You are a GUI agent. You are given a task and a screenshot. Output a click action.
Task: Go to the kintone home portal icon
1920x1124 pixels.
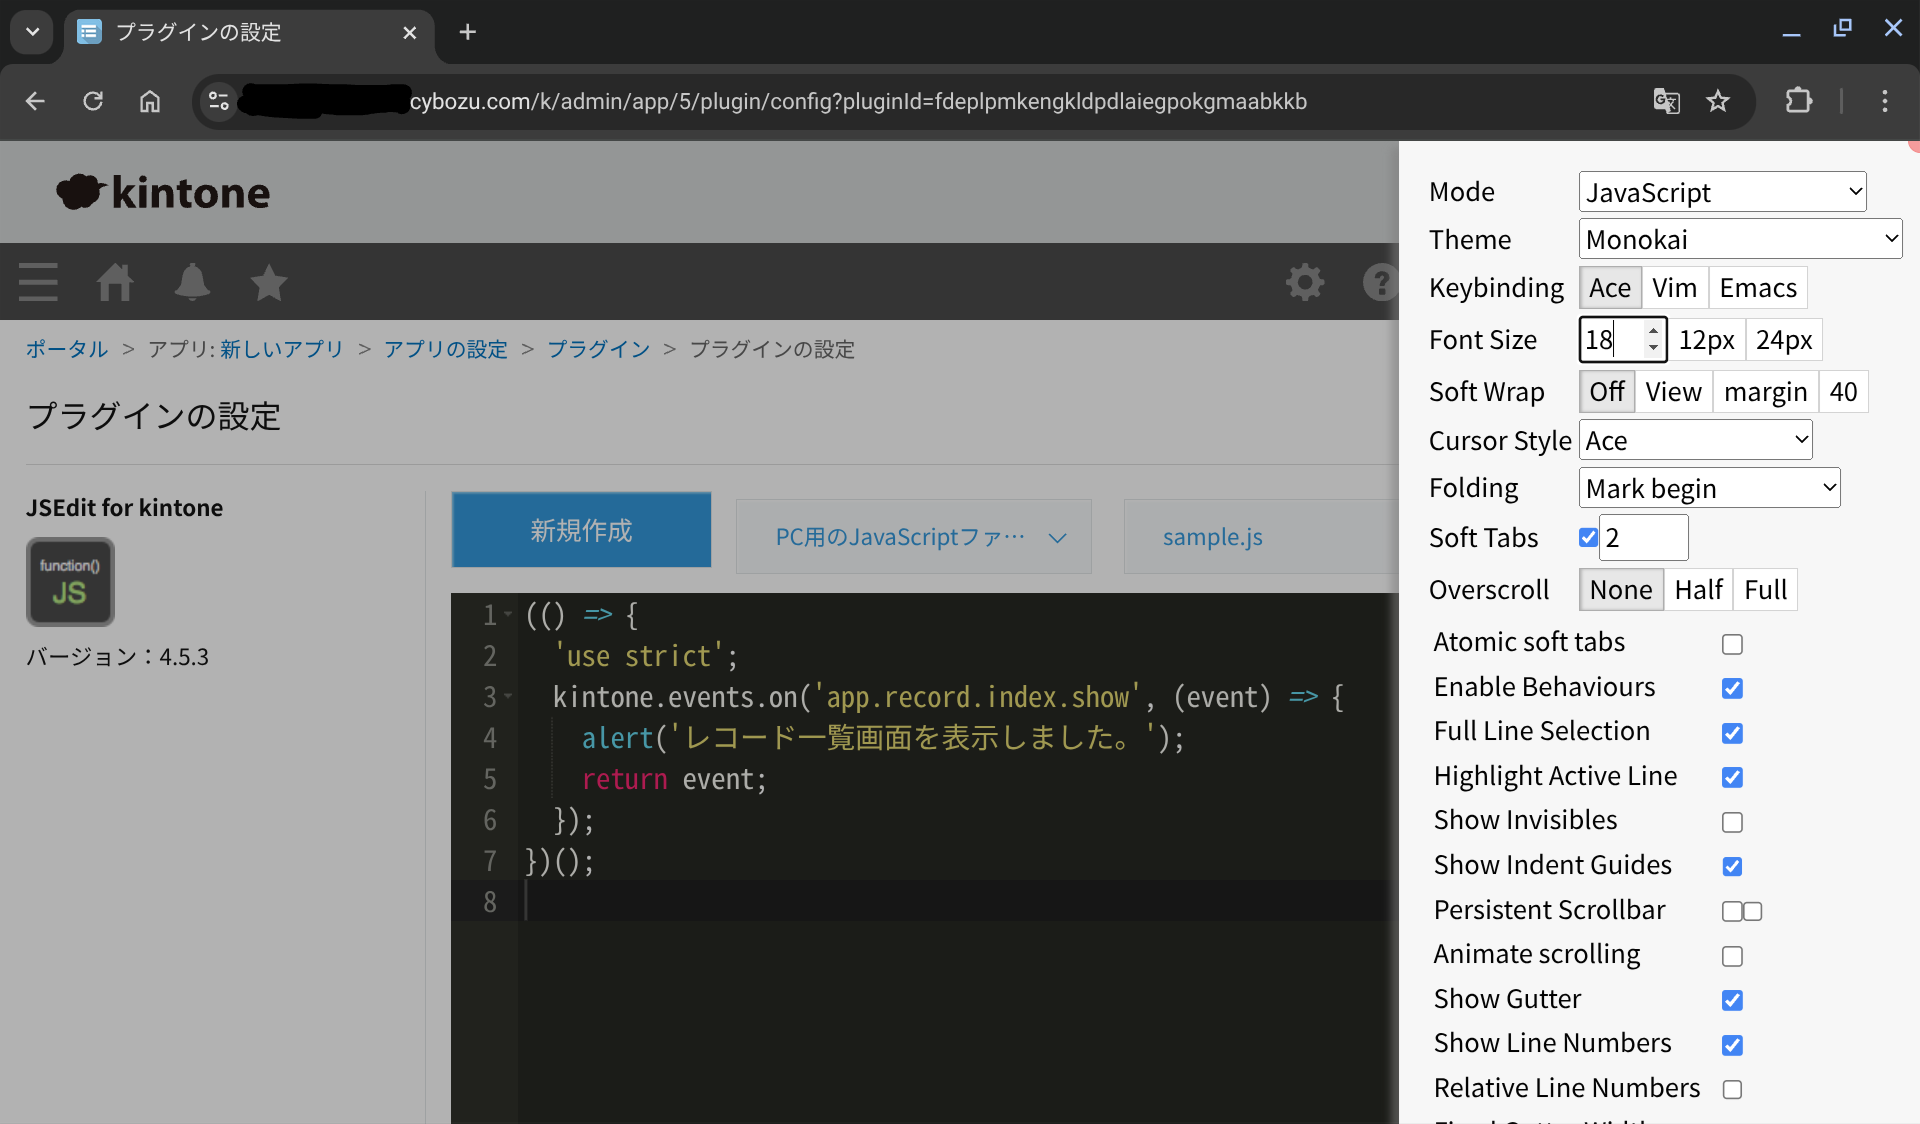click(x=115, y=282)
